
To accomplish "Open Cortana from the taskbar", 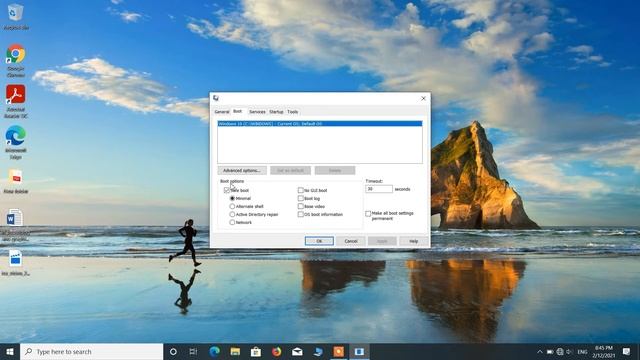I will point(173,351).
